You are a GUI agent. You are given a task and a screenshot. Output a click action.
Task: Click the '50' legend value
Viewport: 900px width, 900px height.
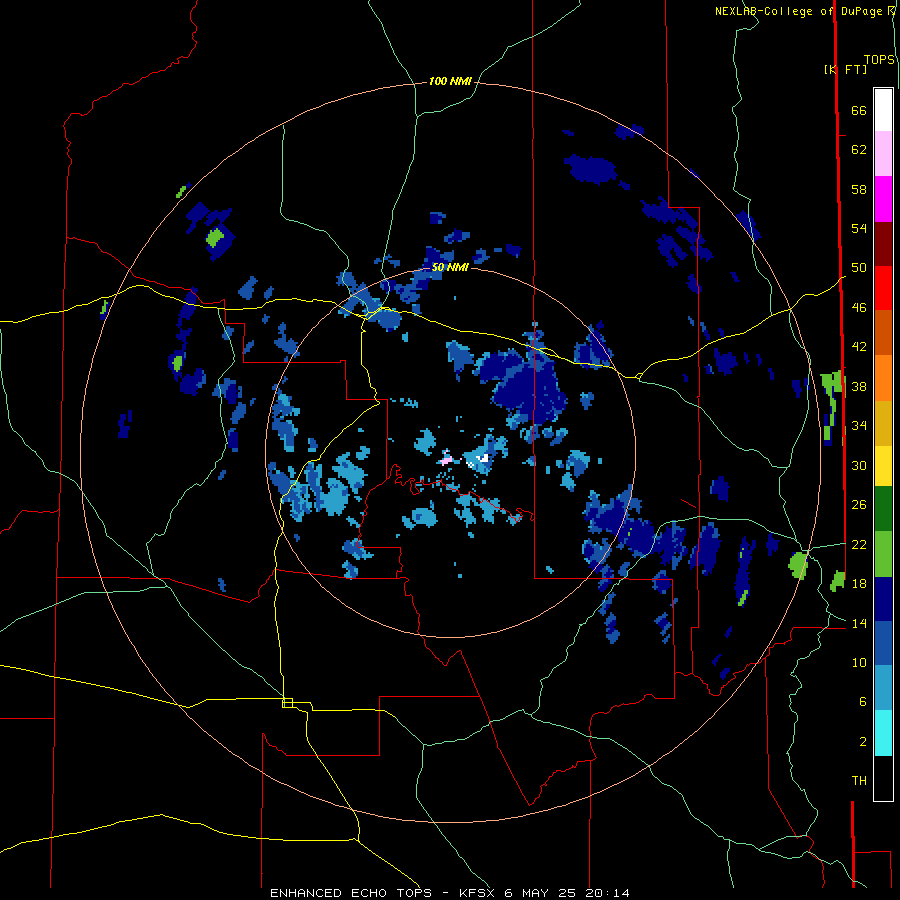(859, 268)
